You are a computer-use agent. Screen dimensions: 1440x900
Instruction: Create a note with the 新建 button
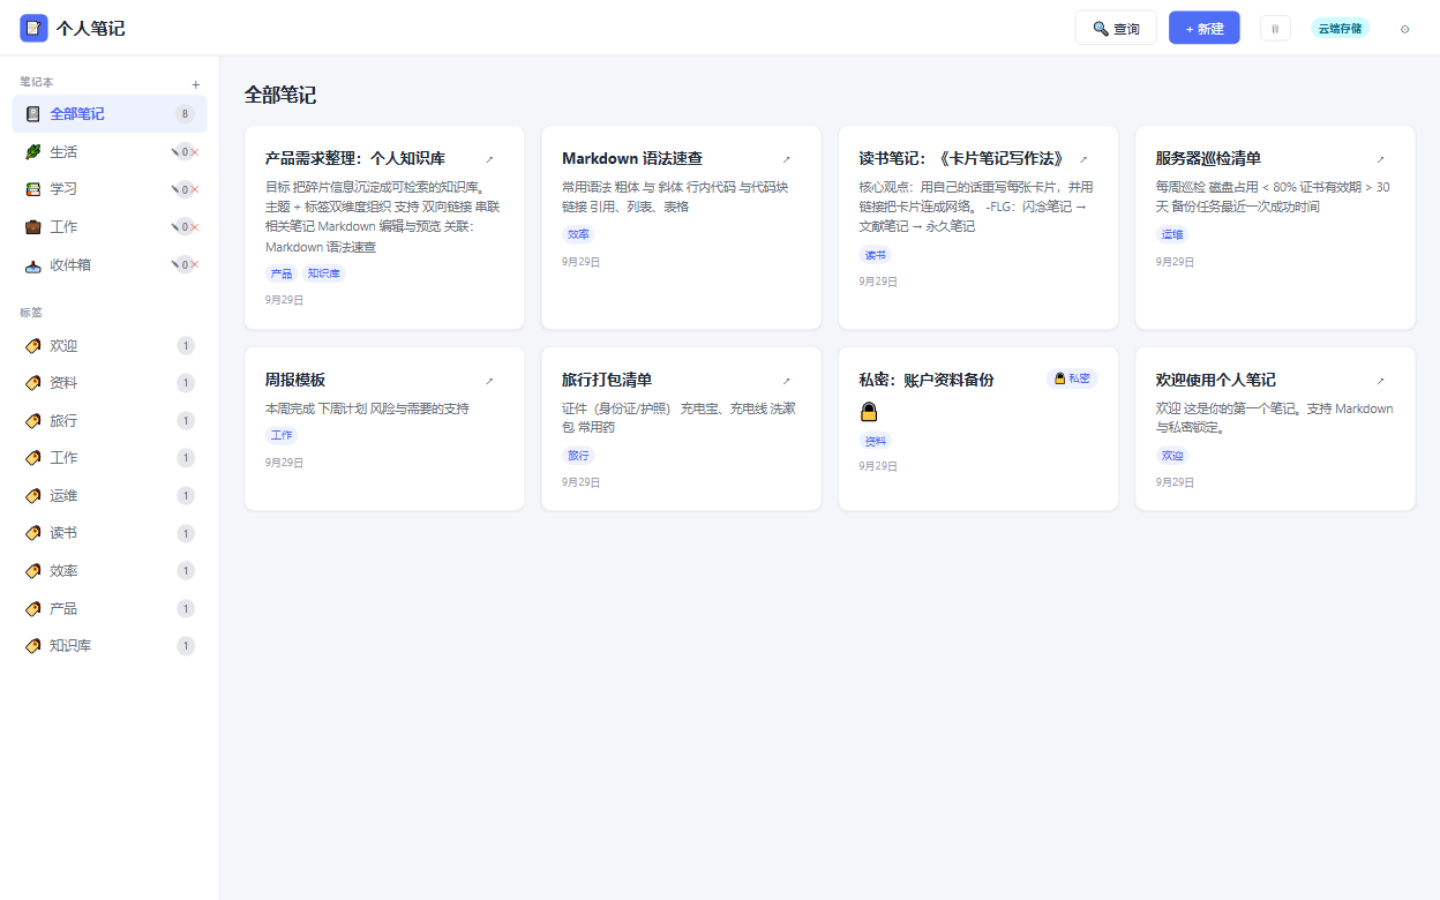click(x=1204, y=28)
